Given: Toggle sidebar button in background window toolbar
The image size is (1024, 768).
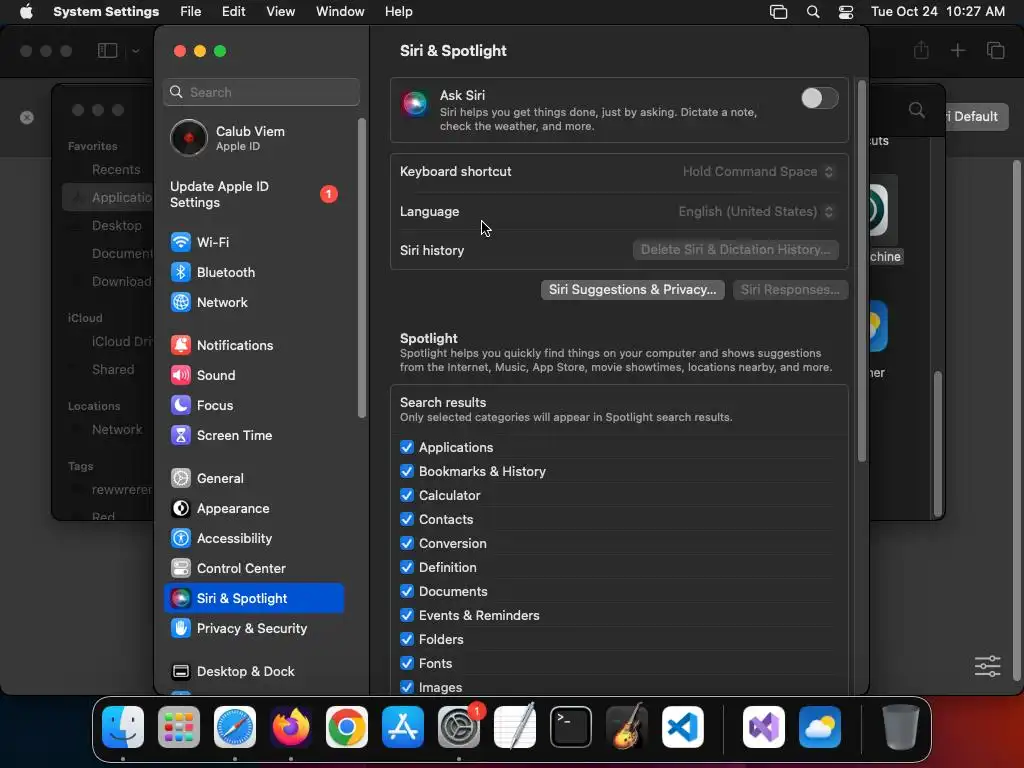Looking at the screenshot, I should coord(107,50).
